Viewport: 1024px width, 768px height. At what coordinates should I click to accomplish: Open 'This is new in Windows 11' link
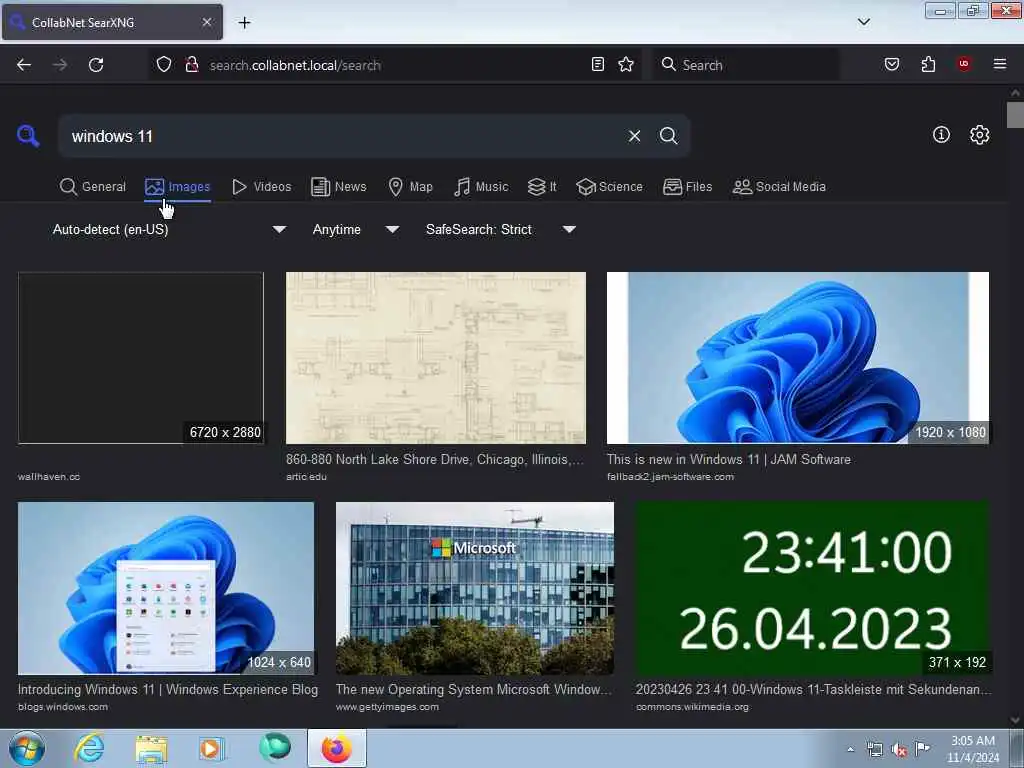tap(729, 460)
